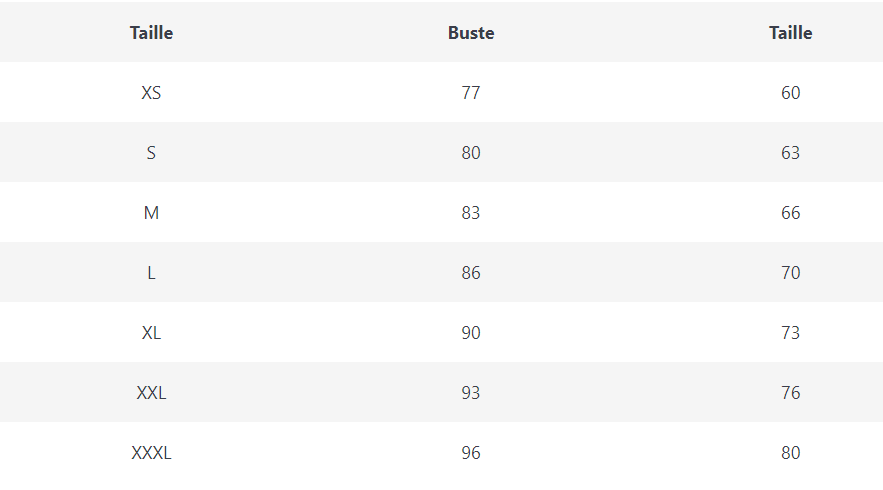The height and width of the screenshot is (490, 883).
Task: Click bust value 80 in the S row
Action: (471, 153)
